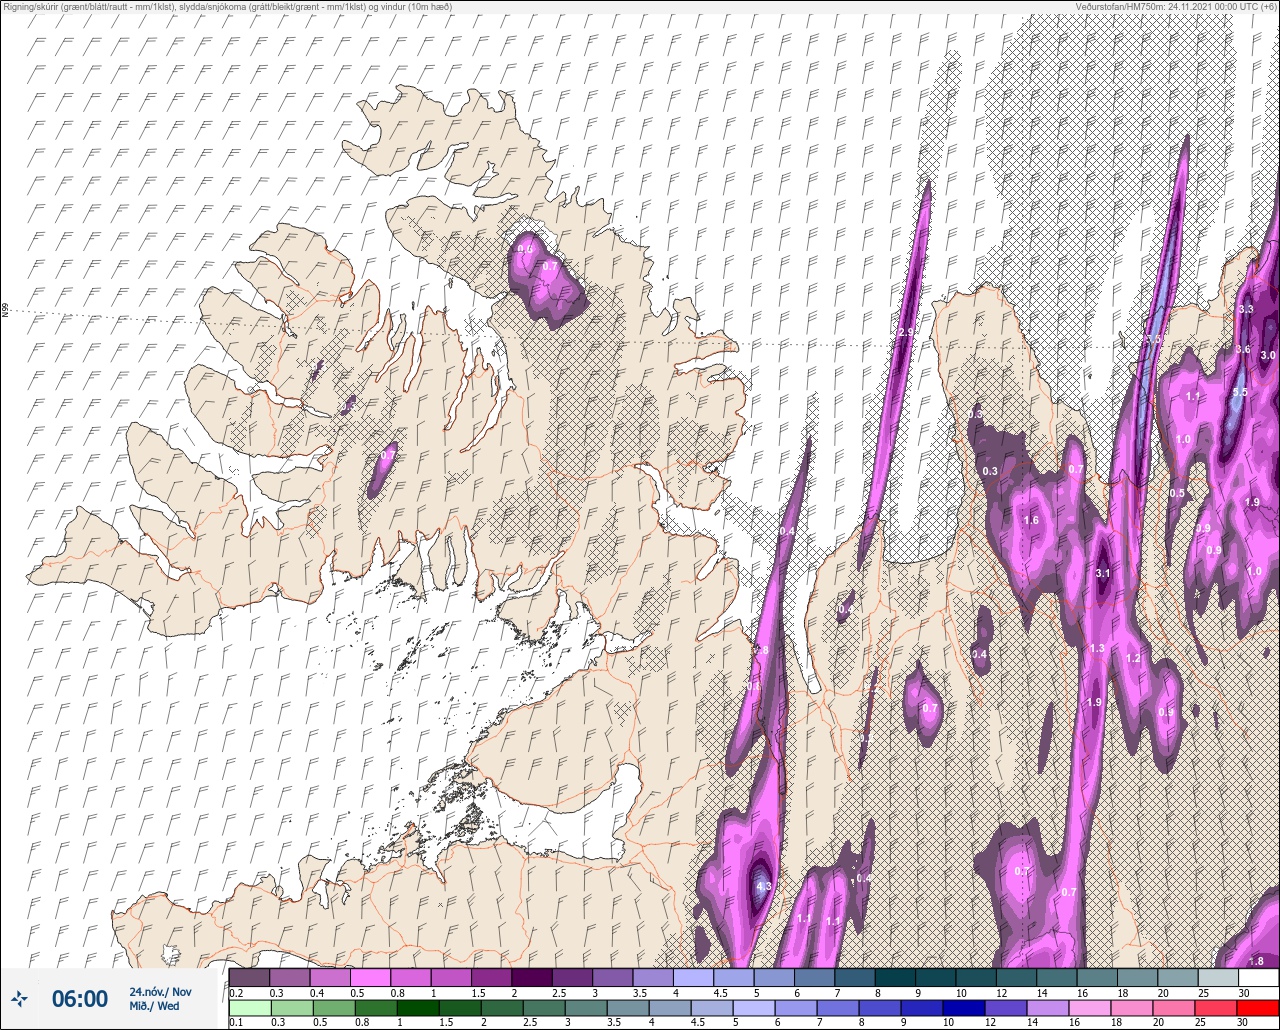Screen dimensions: 1280x1030
Task: Select the brightest pink swatch in top legend
Action: (x=370, y=977)
